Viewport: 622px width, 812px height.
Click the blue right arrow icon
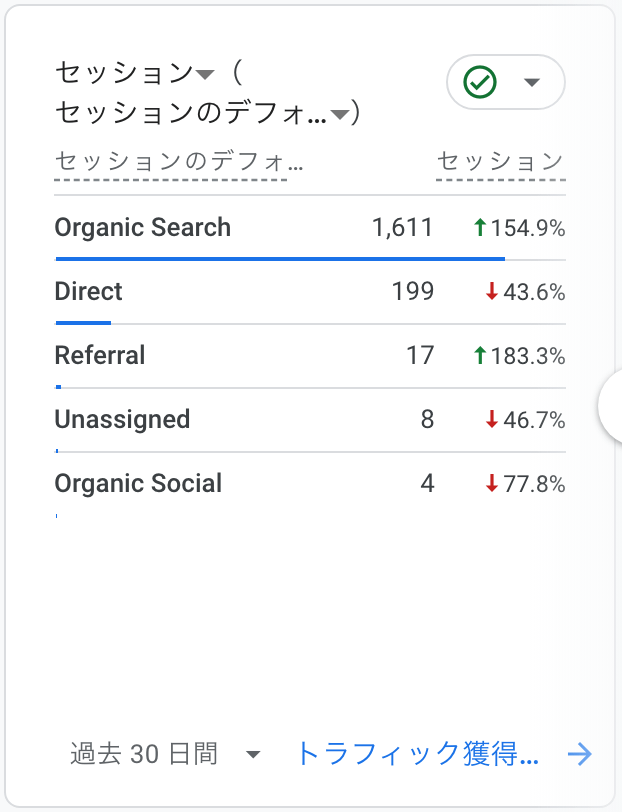tap(580, 753)
